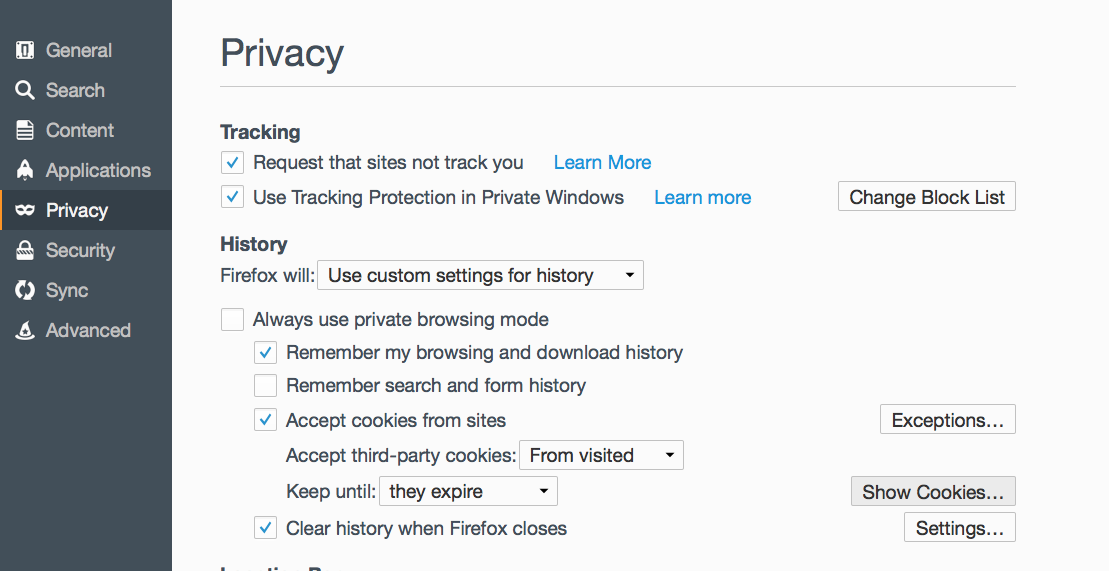Click the Privacy mask icon in sidebar
This screenshot has height=571, width=1109.
click(25, 210)
